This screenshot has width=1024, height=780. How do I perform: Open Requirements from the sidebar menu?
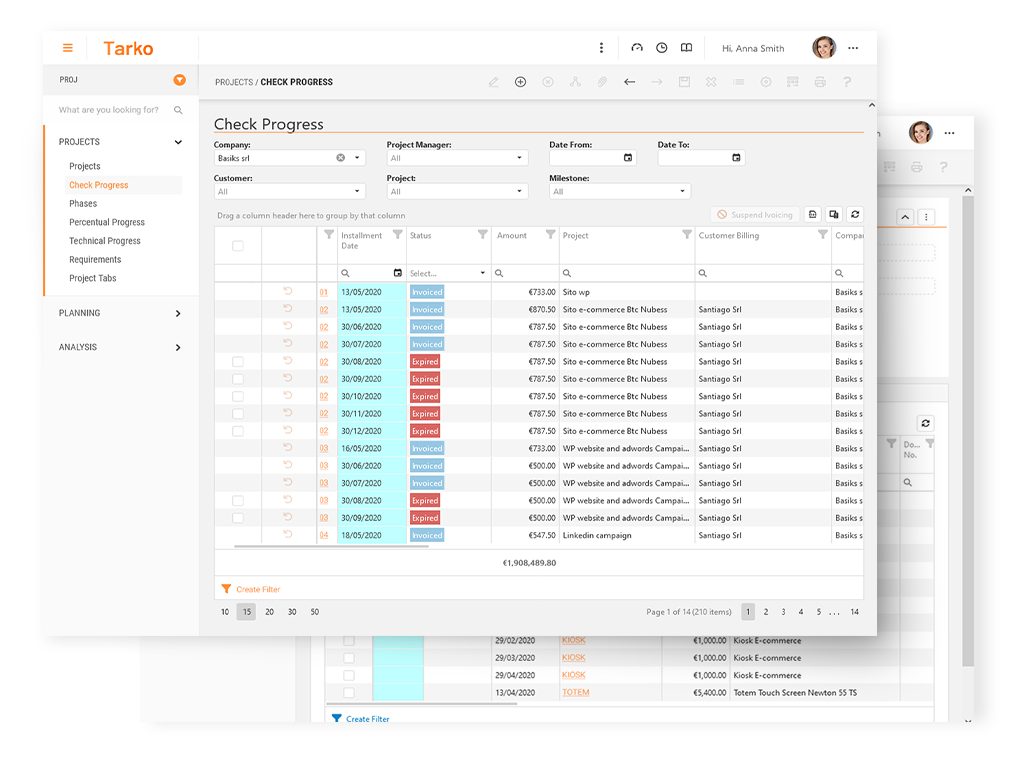(x=95, y=260)
